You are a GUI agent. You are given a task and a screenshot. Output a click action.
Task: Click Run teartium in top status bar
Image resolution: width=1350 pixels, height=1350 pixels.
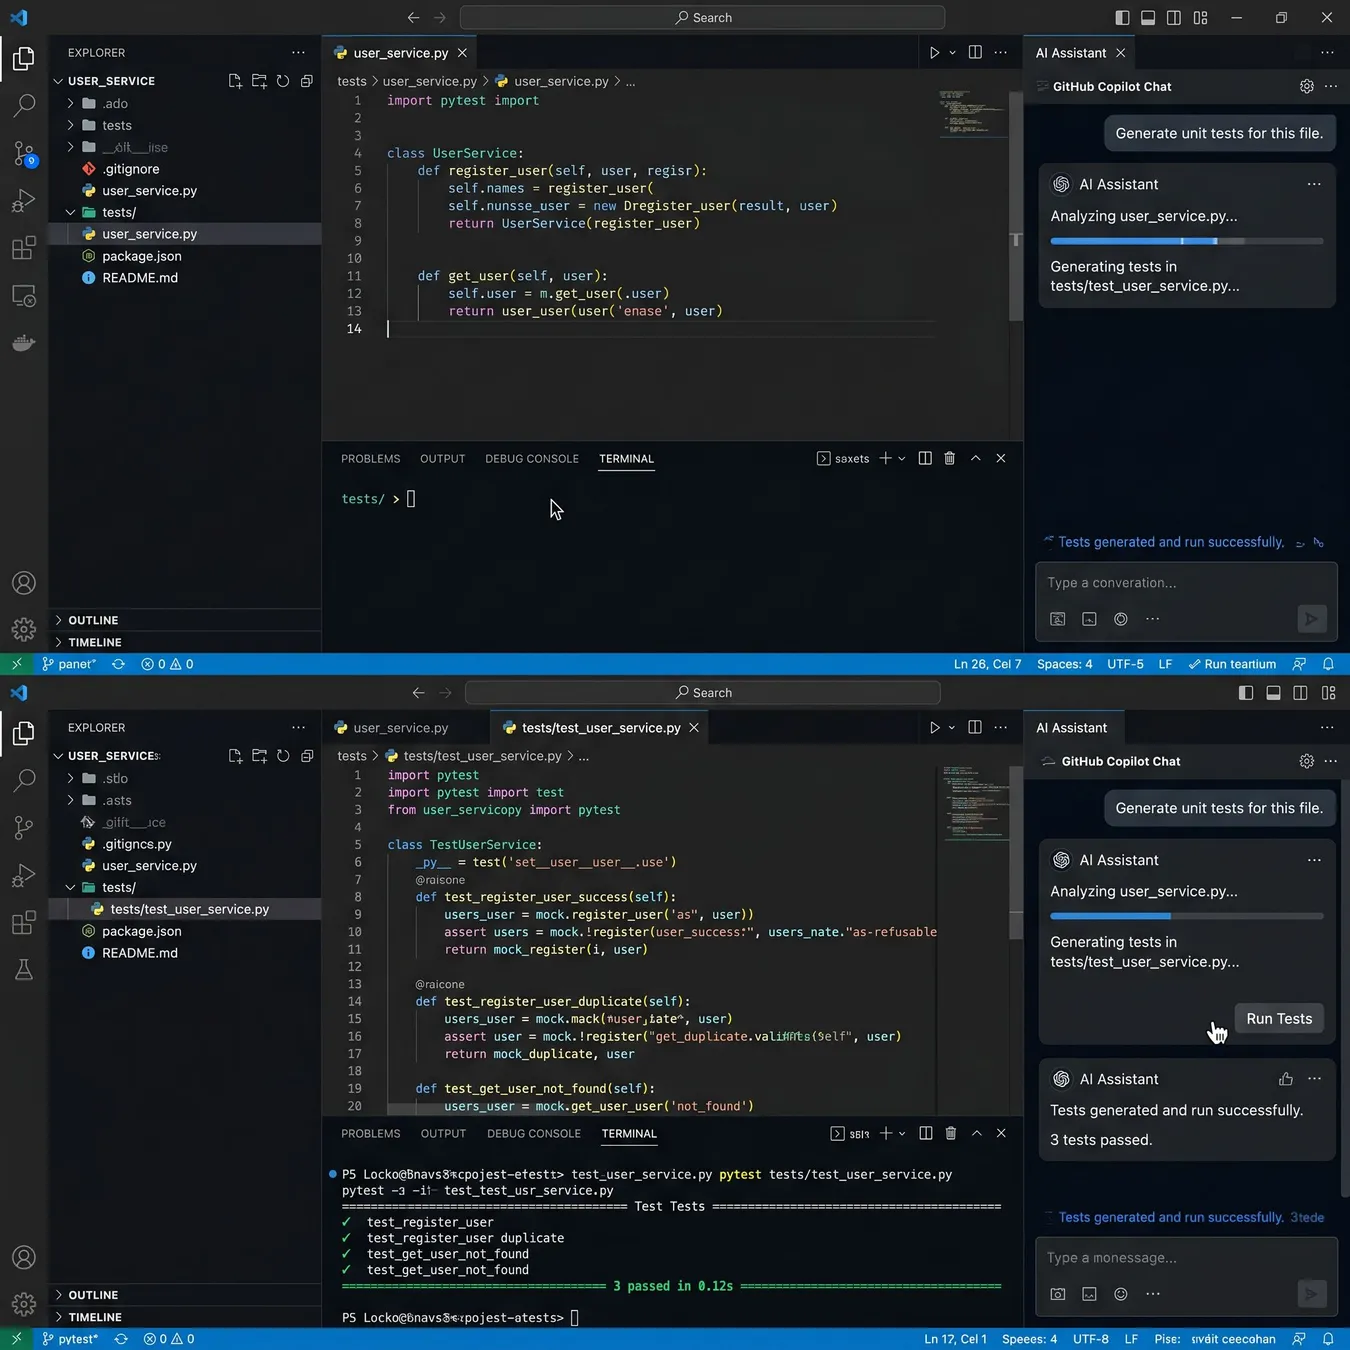pos(1232,664)
